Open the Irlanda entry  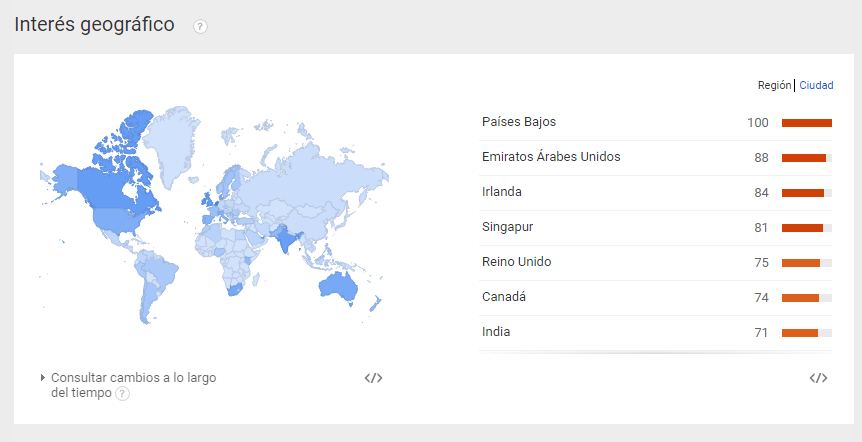tap(502, 192)
